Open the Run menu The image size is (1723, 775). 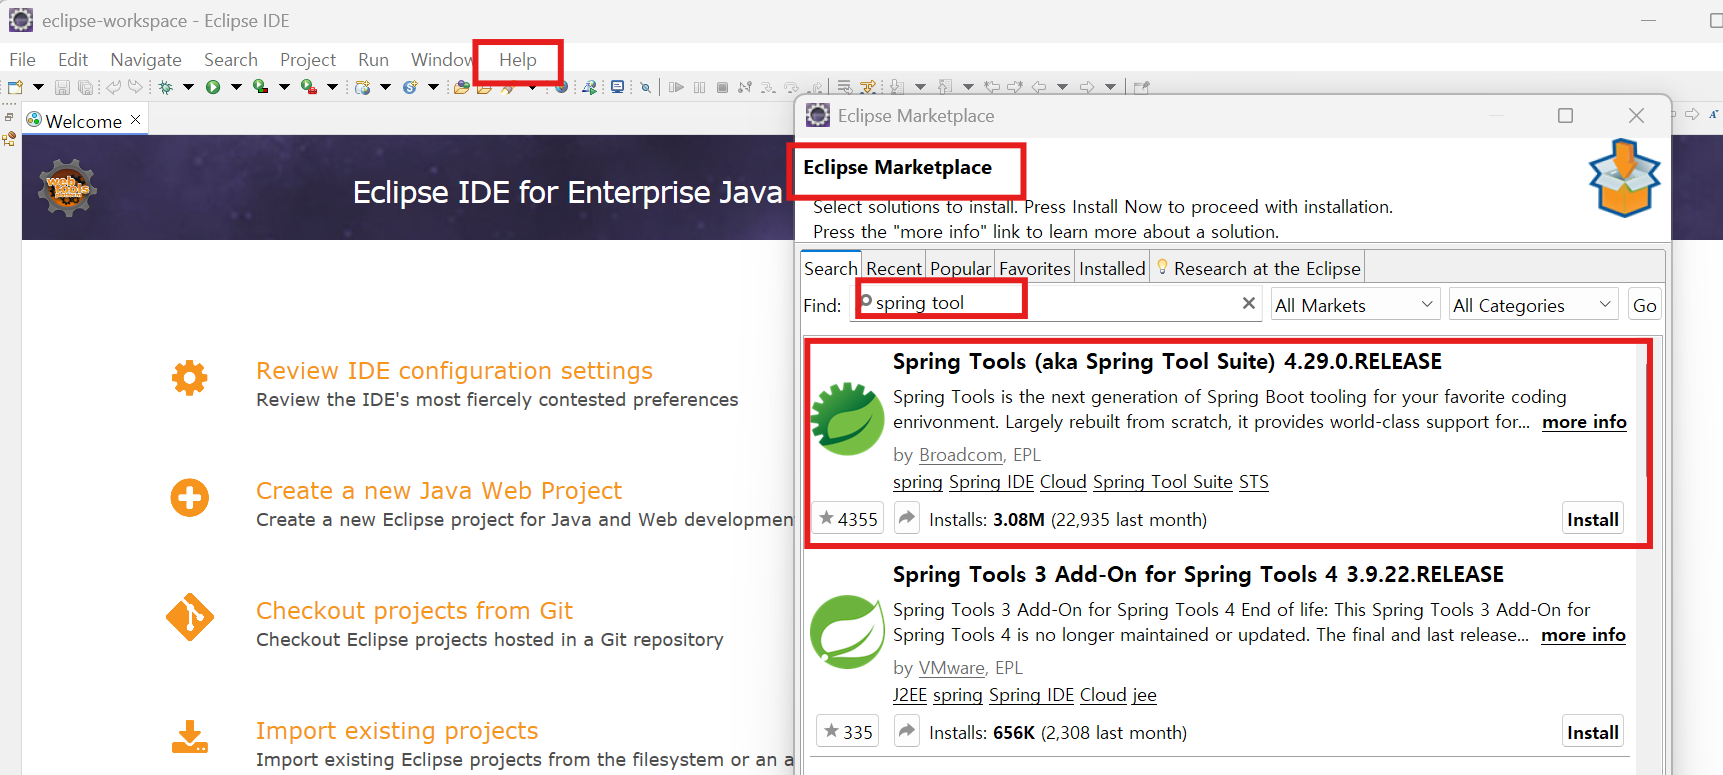point(373,60)
